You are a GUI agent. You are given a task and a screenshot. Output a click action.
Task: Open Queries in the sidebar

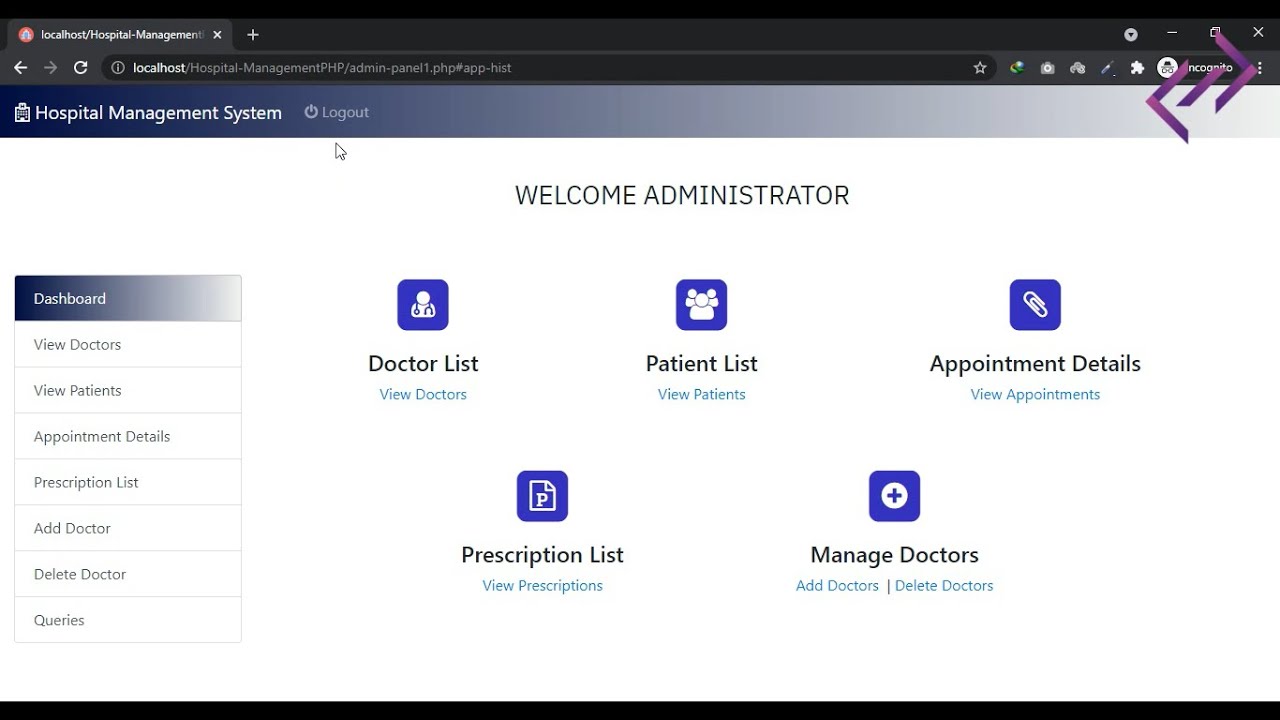point(128,620)
